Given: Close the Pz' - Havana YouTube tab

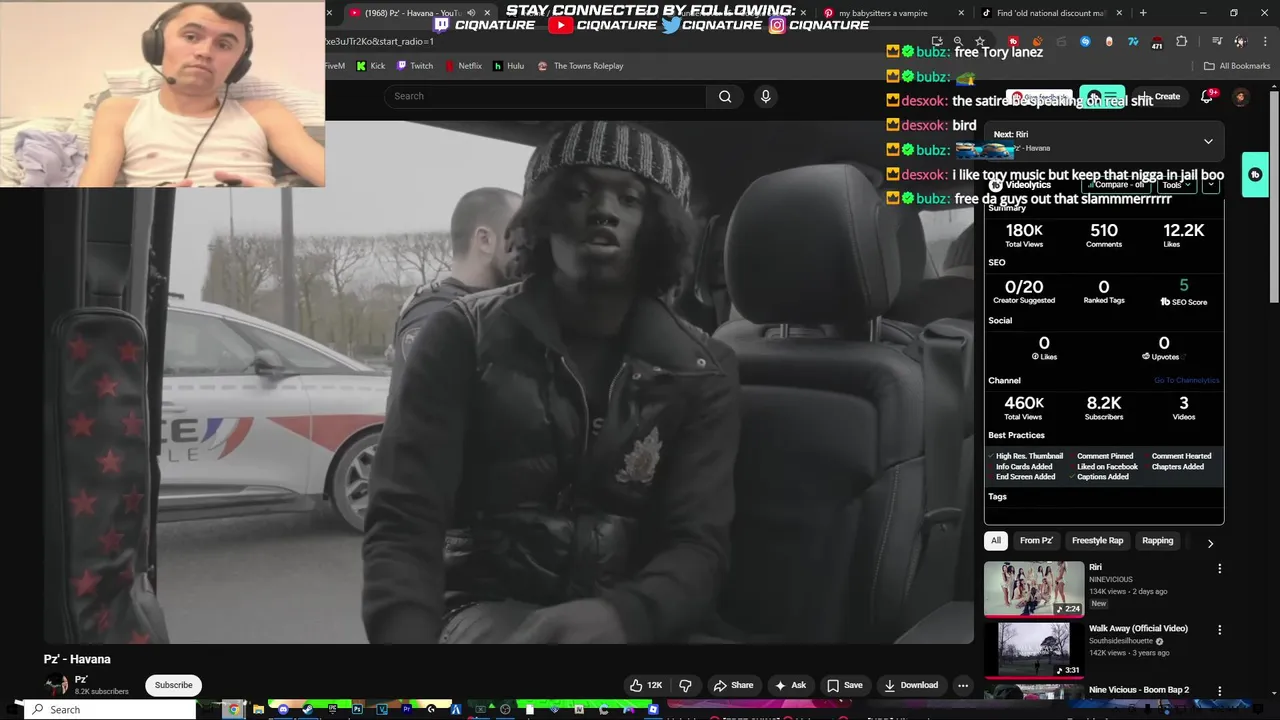Looking at the screenshot, I should pos(487,13).
